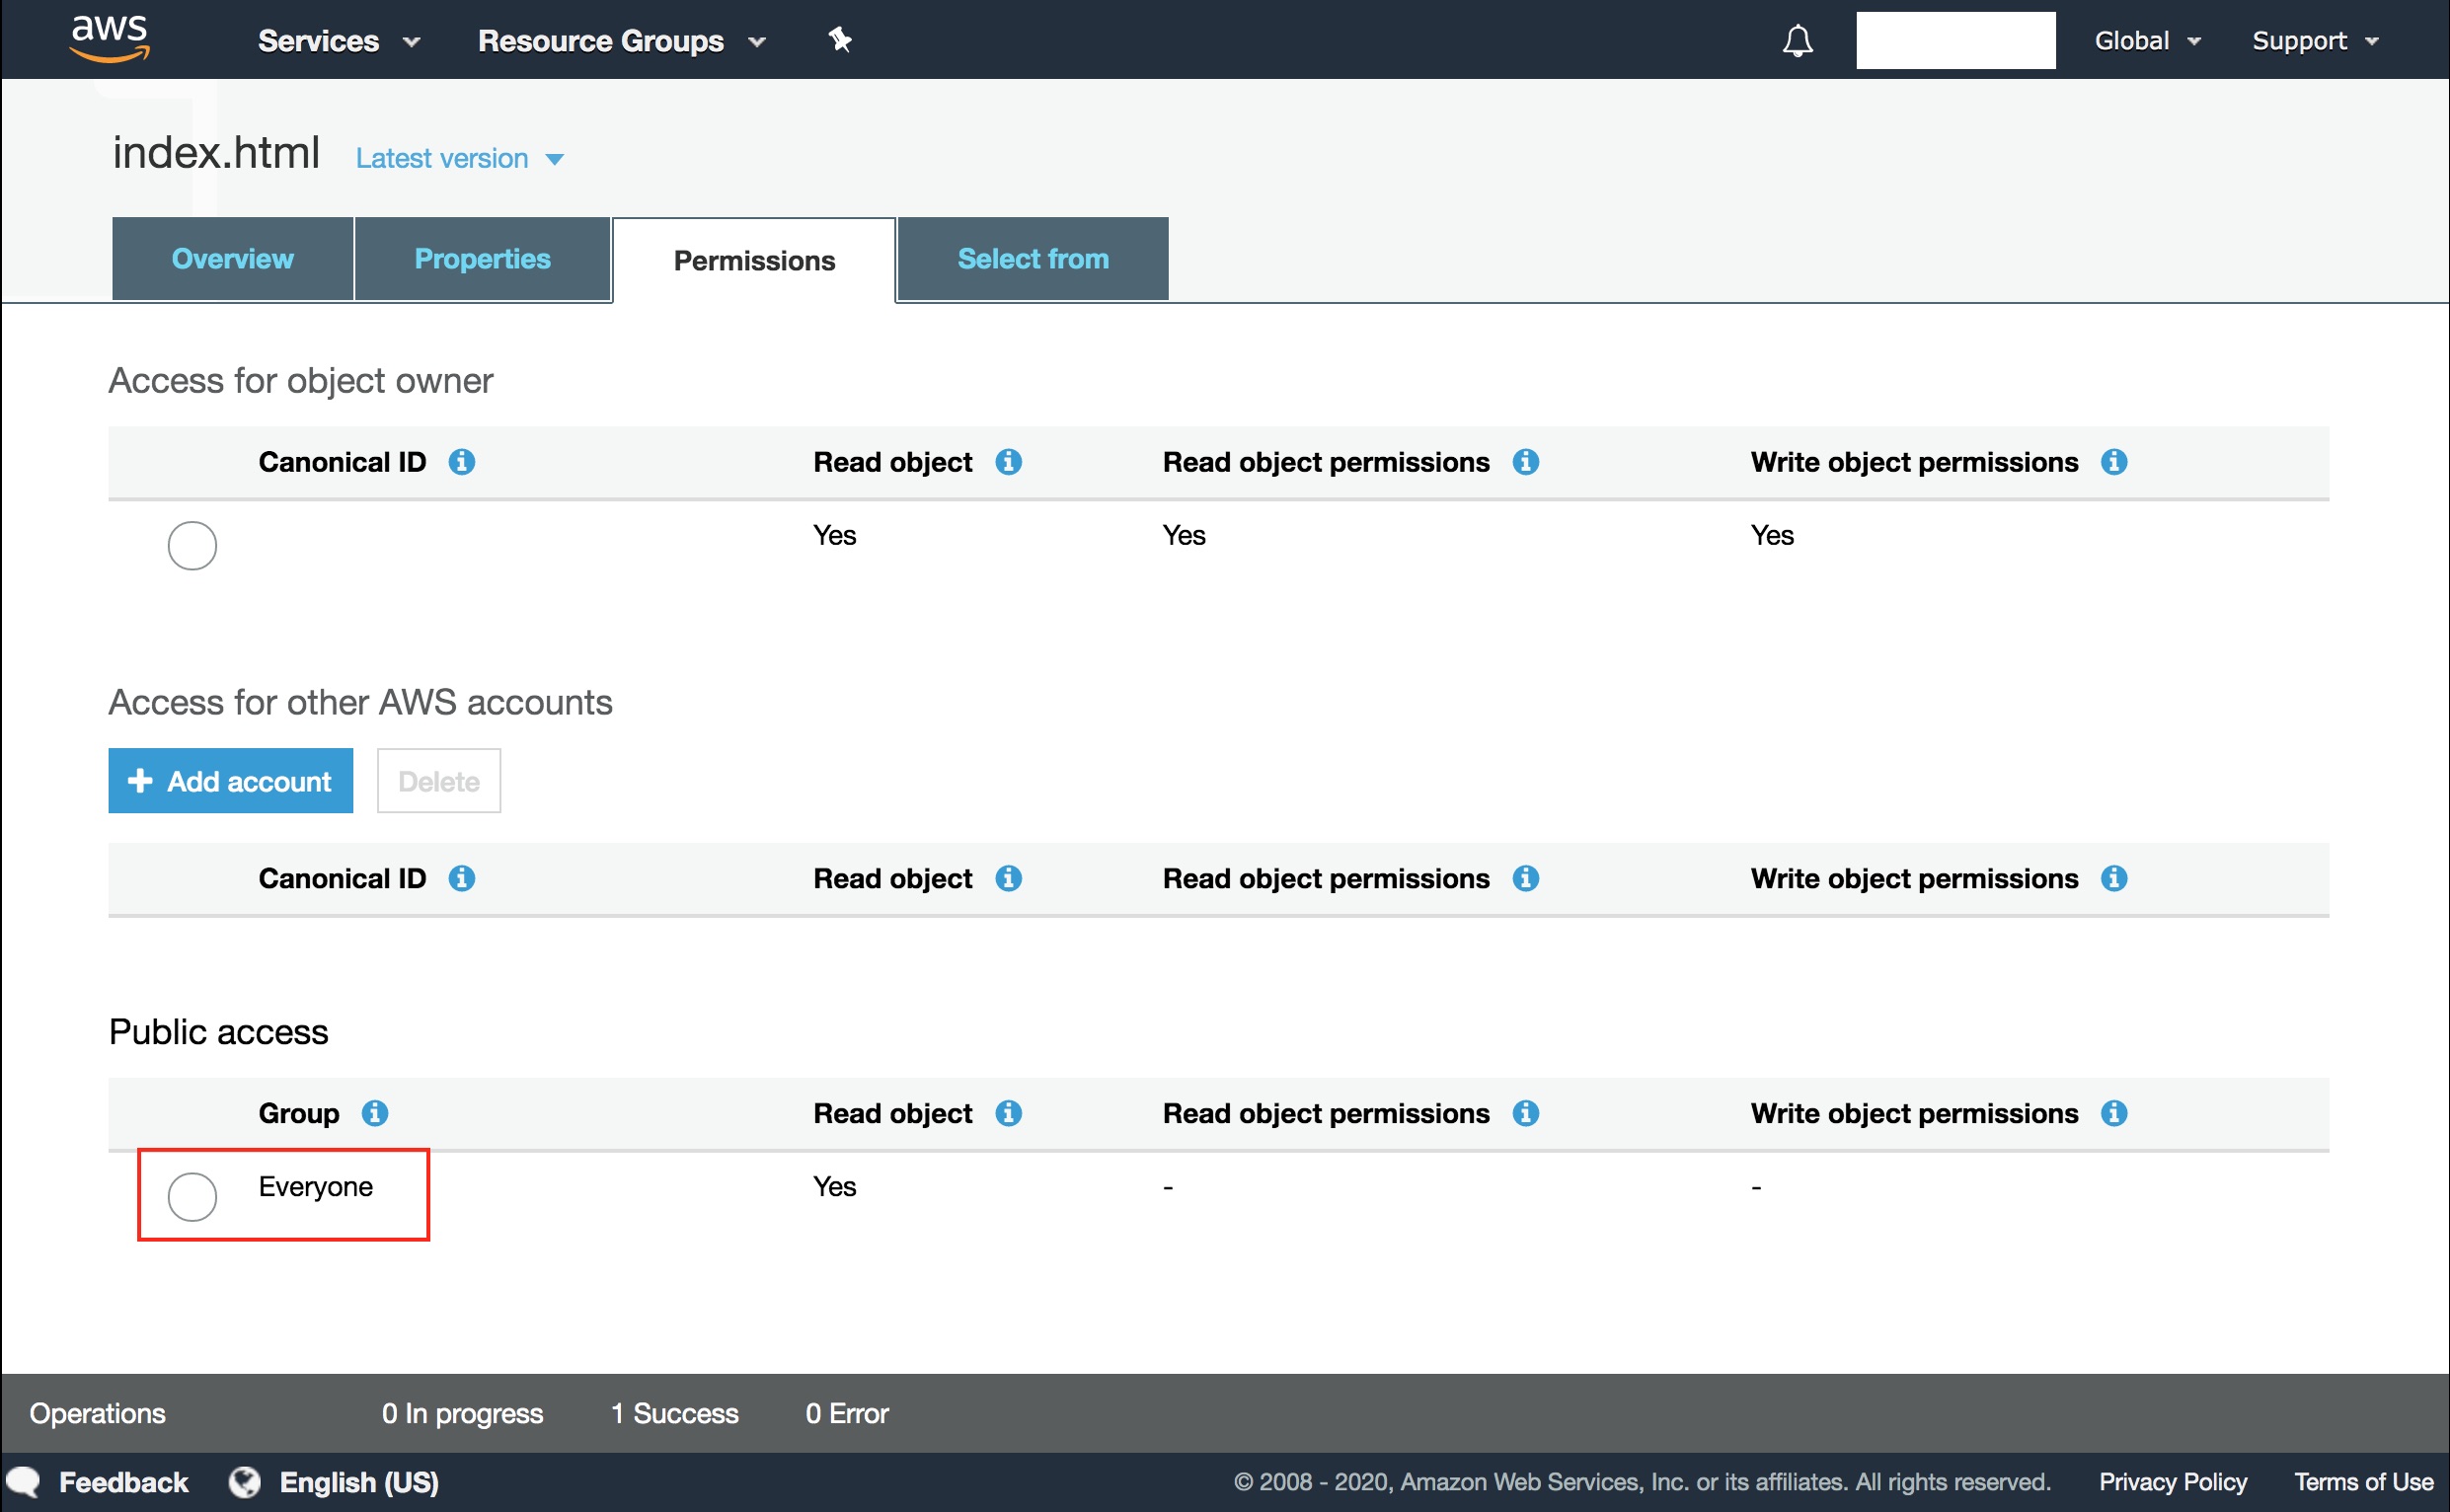Viewport: 2450px width, 1512px height.
Task: Change language via English (US)
Action: click(358, 1482)
